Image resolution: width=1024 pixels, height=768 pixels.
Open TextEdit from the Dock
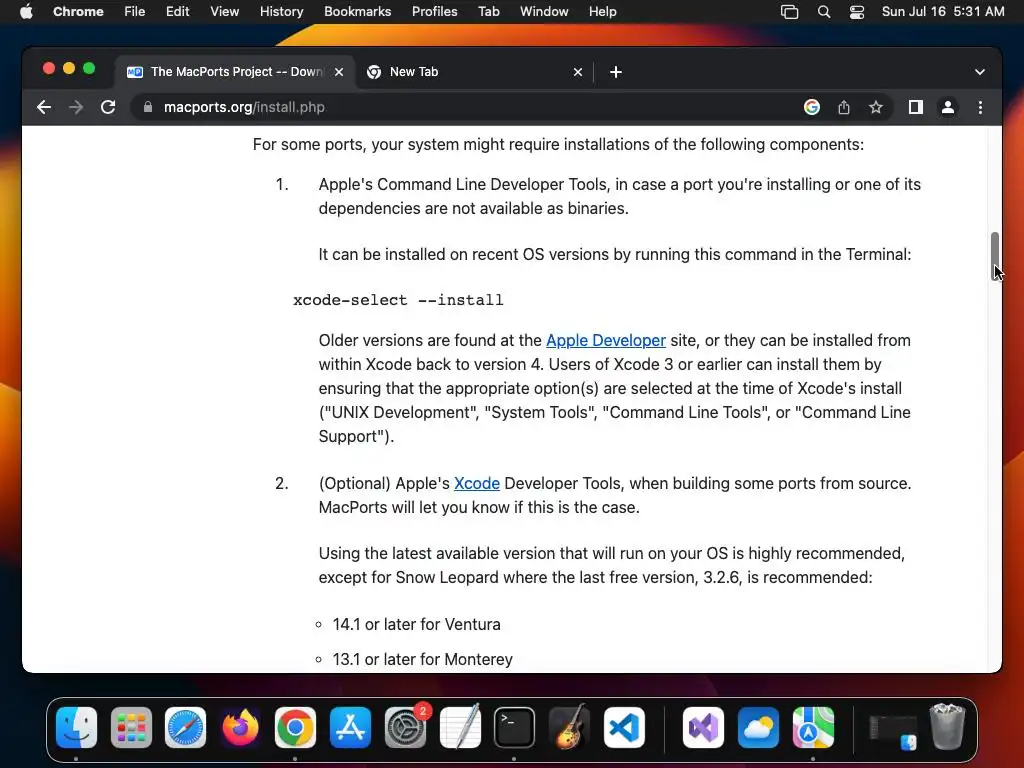pos(460,728)
